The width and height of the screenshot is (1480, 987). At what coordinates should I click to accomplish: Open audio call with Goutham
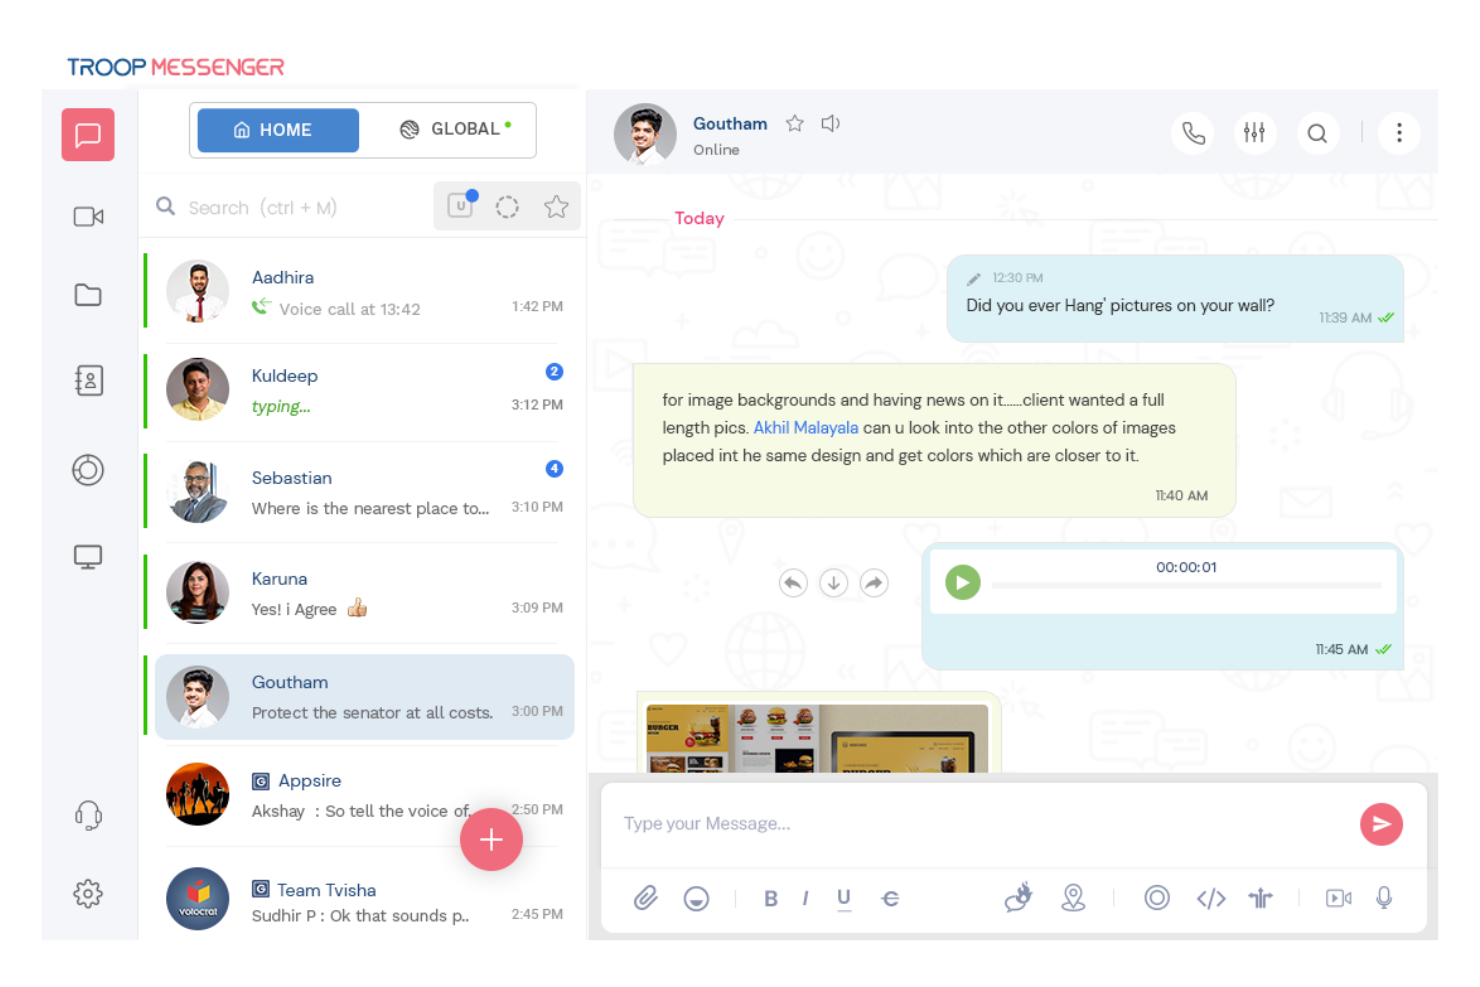pos(1192,132)
